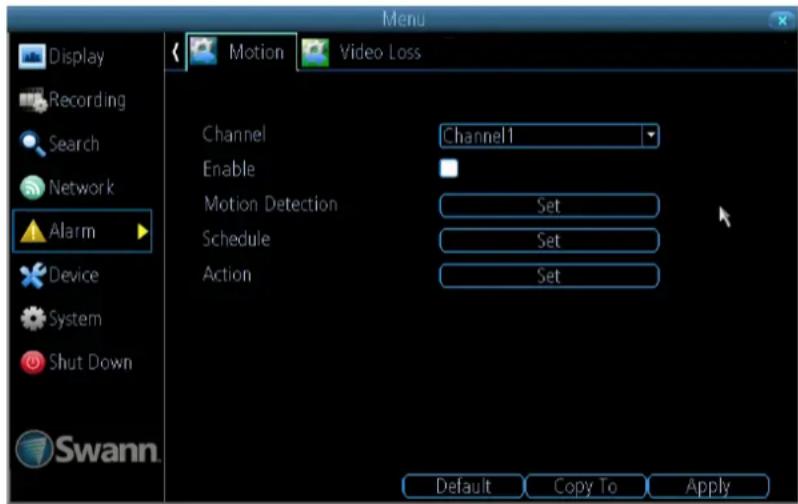Click the yellow Alarm warning triangle icon
The width and height of the screenshot is (798, 504).
[33, 231]
